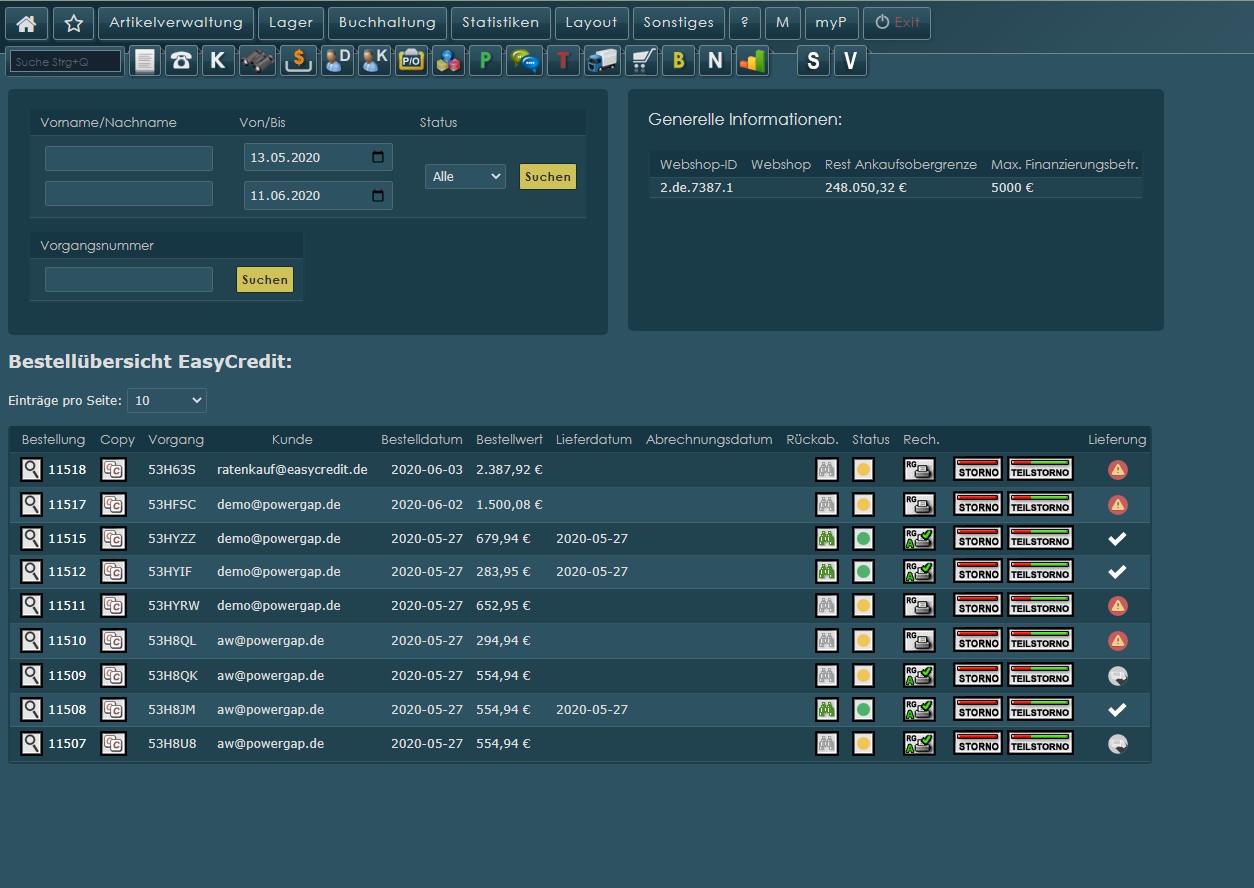Click Webshop-ID value 2.de.7387.1
Viewport: 1254px width, 888px height.
[696, 187]
